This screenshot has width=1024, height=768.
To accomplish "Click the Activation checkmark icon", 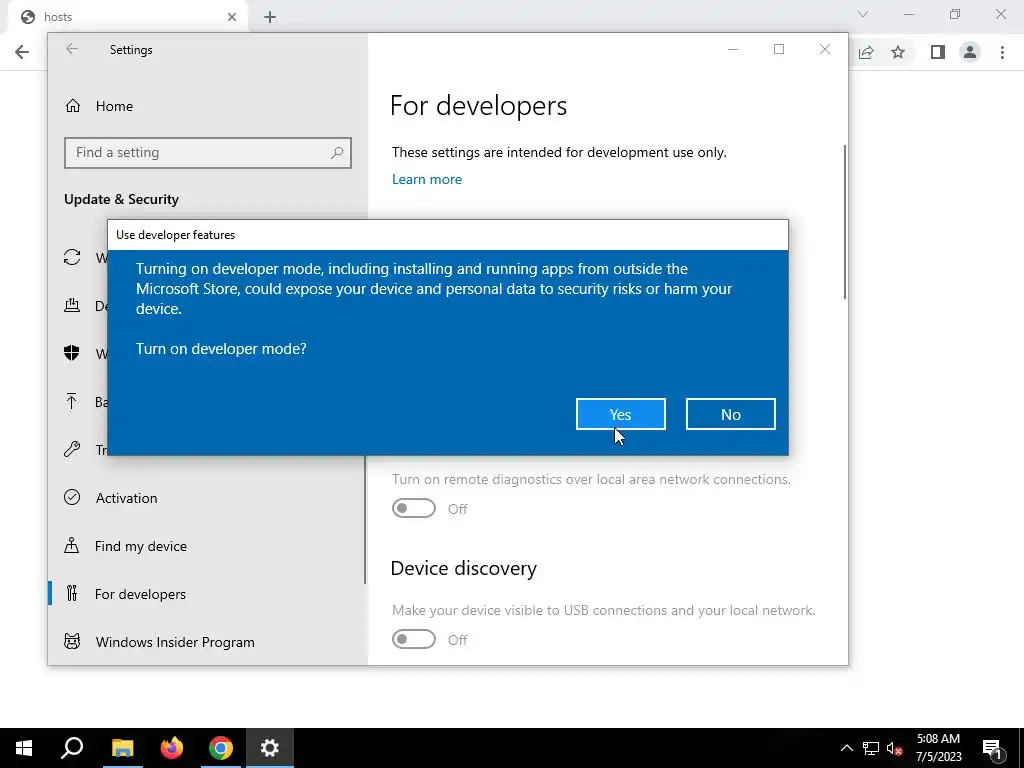I will (x=72, y=498).
